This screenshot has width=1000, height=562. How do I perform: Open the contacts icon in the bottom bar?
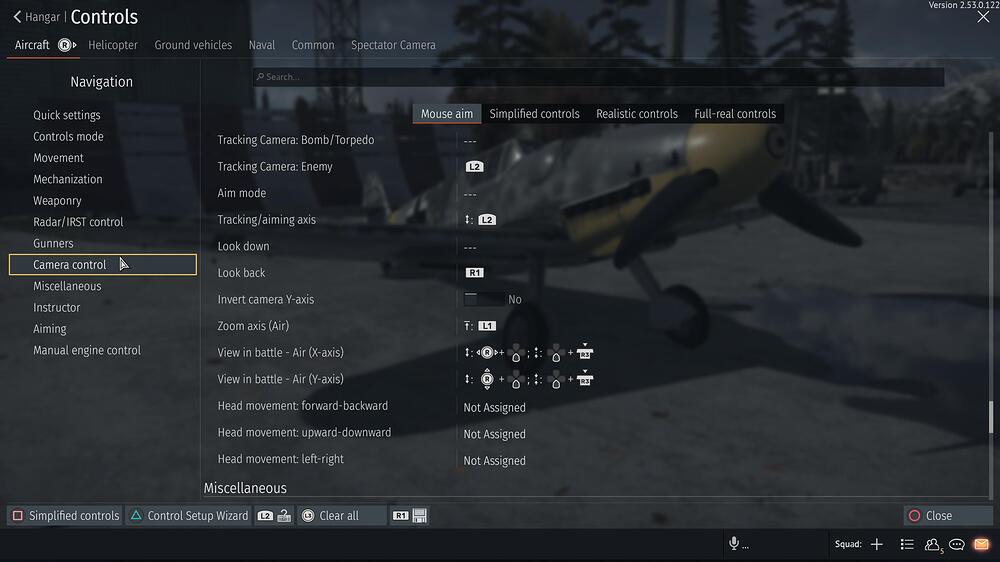coord(934,545)
